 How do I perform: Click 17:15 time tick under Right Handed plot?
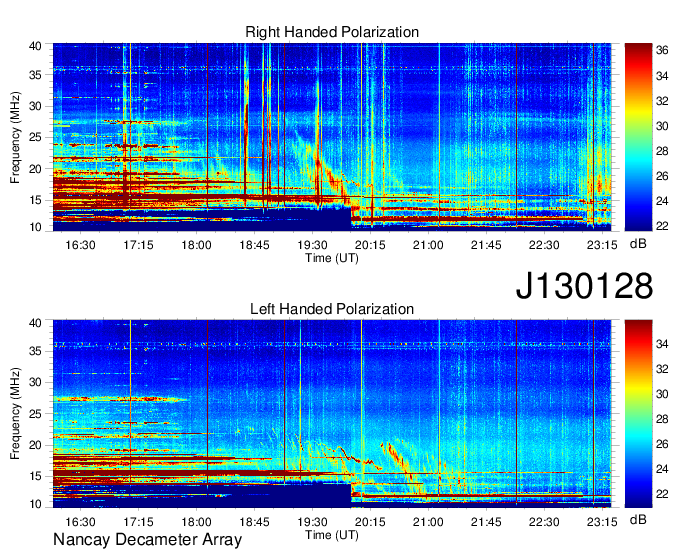[138, 245]
